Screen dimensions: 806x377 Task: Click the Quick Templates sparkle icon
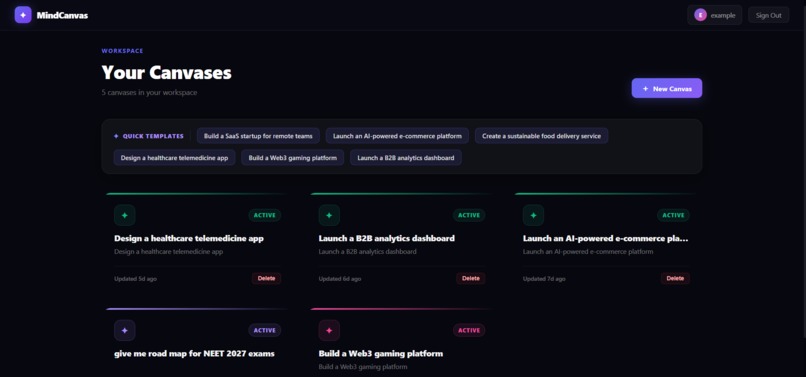pyautogui.click(x=116, y=136)
